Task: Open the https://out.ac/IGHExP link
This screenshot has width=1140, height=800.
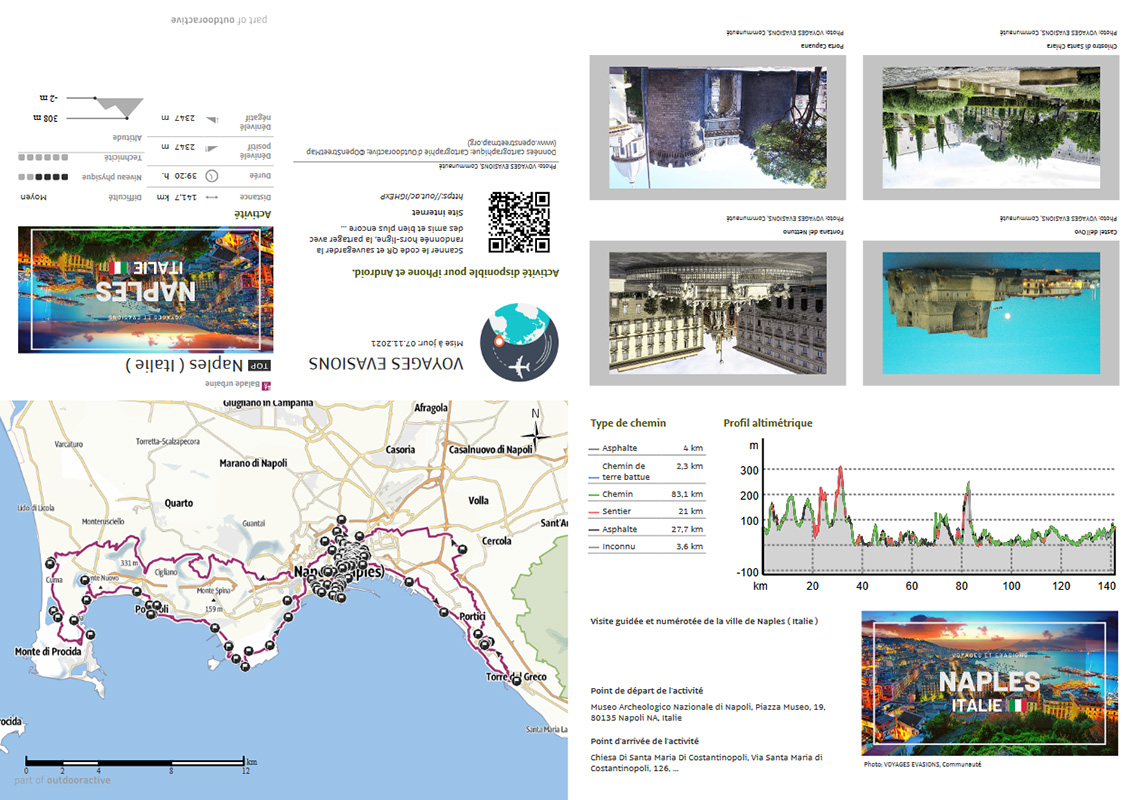Action: [421, 196]
